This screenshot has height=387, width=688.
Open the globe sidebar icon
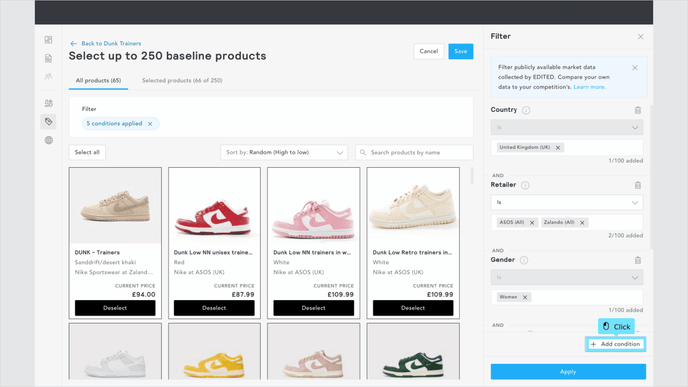point(49,140)
